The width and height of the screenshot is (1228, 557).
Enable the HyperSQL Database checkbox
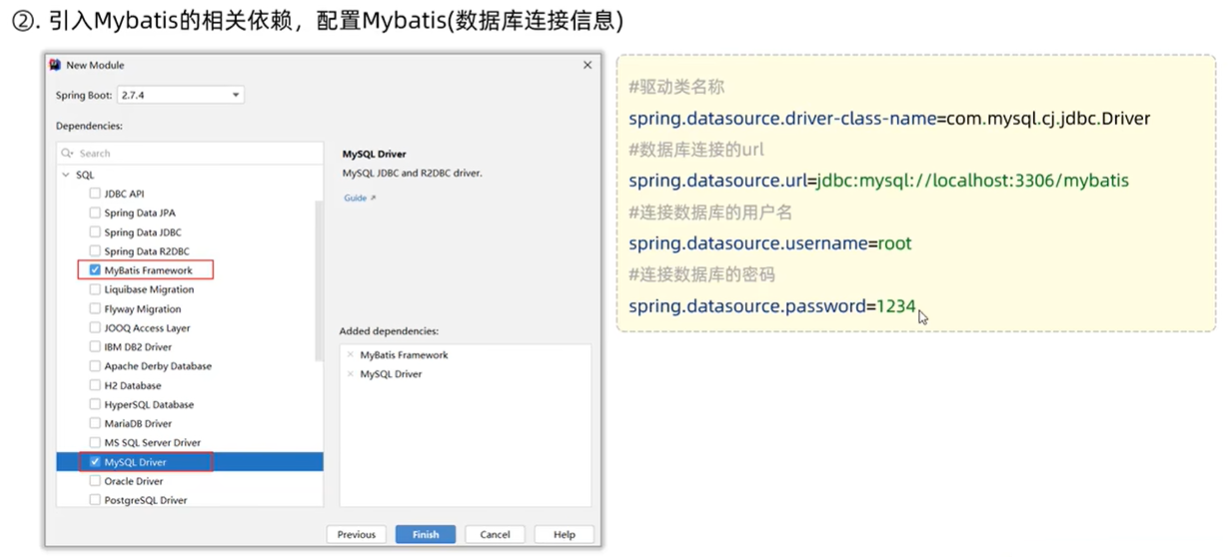point(95,405)
